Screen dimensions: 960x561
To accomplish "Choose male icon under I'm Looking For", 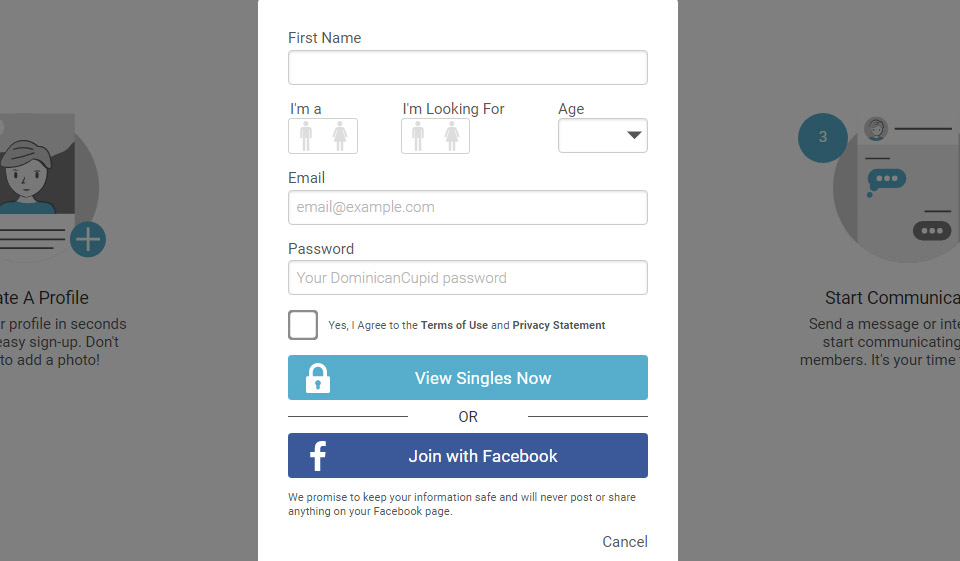I will [418, 136].
